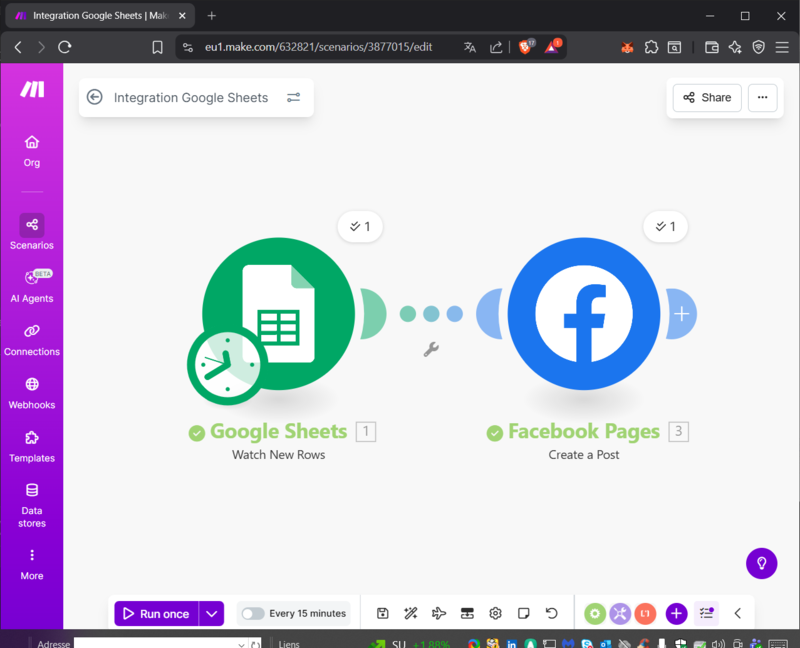This screenshot has height=648, width=800.
Task: Toggle the Every 15 minutes scheduling switch
Action: point(253,613)
